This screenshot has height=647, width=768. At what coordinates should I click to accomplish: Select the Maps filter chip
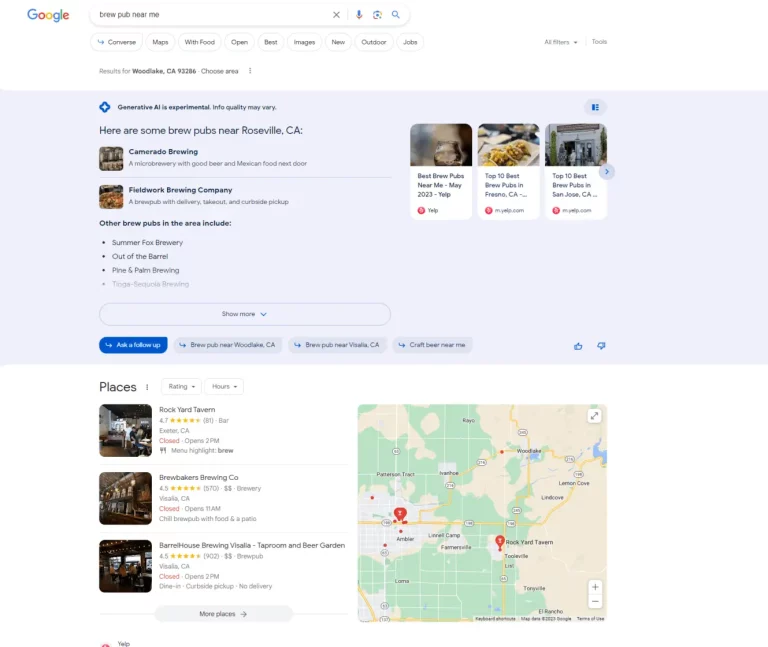pos(160,42)
